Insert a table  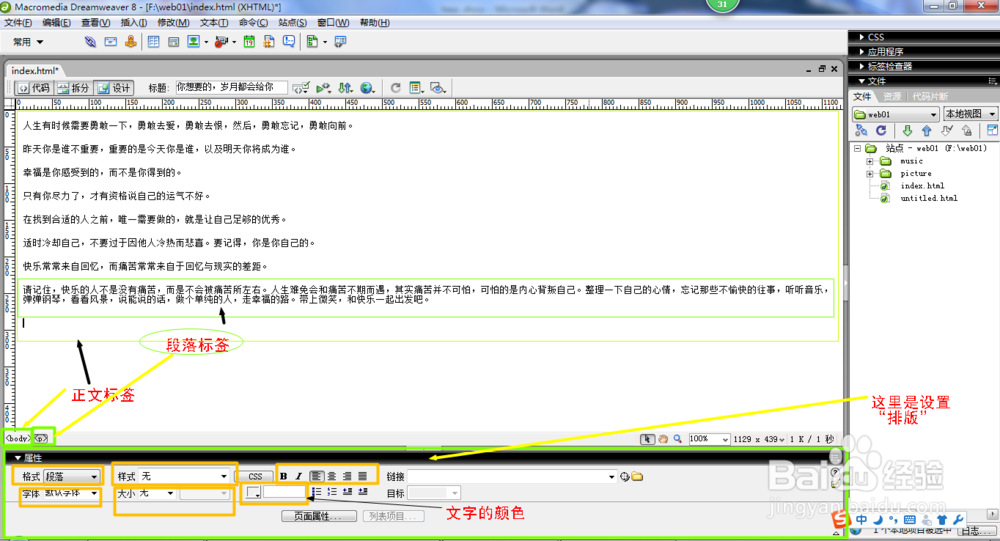154,42
